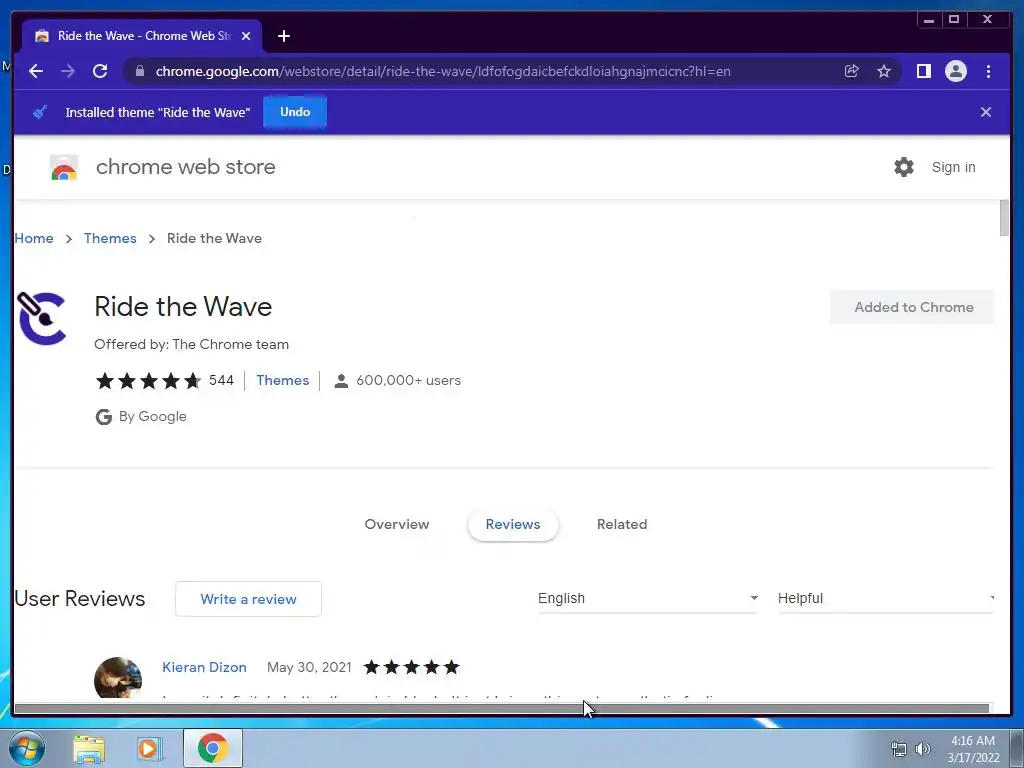Screen dimensions: 1024x768
Task: Click the May 30, 2021 review date
Action: click(309, 667)
